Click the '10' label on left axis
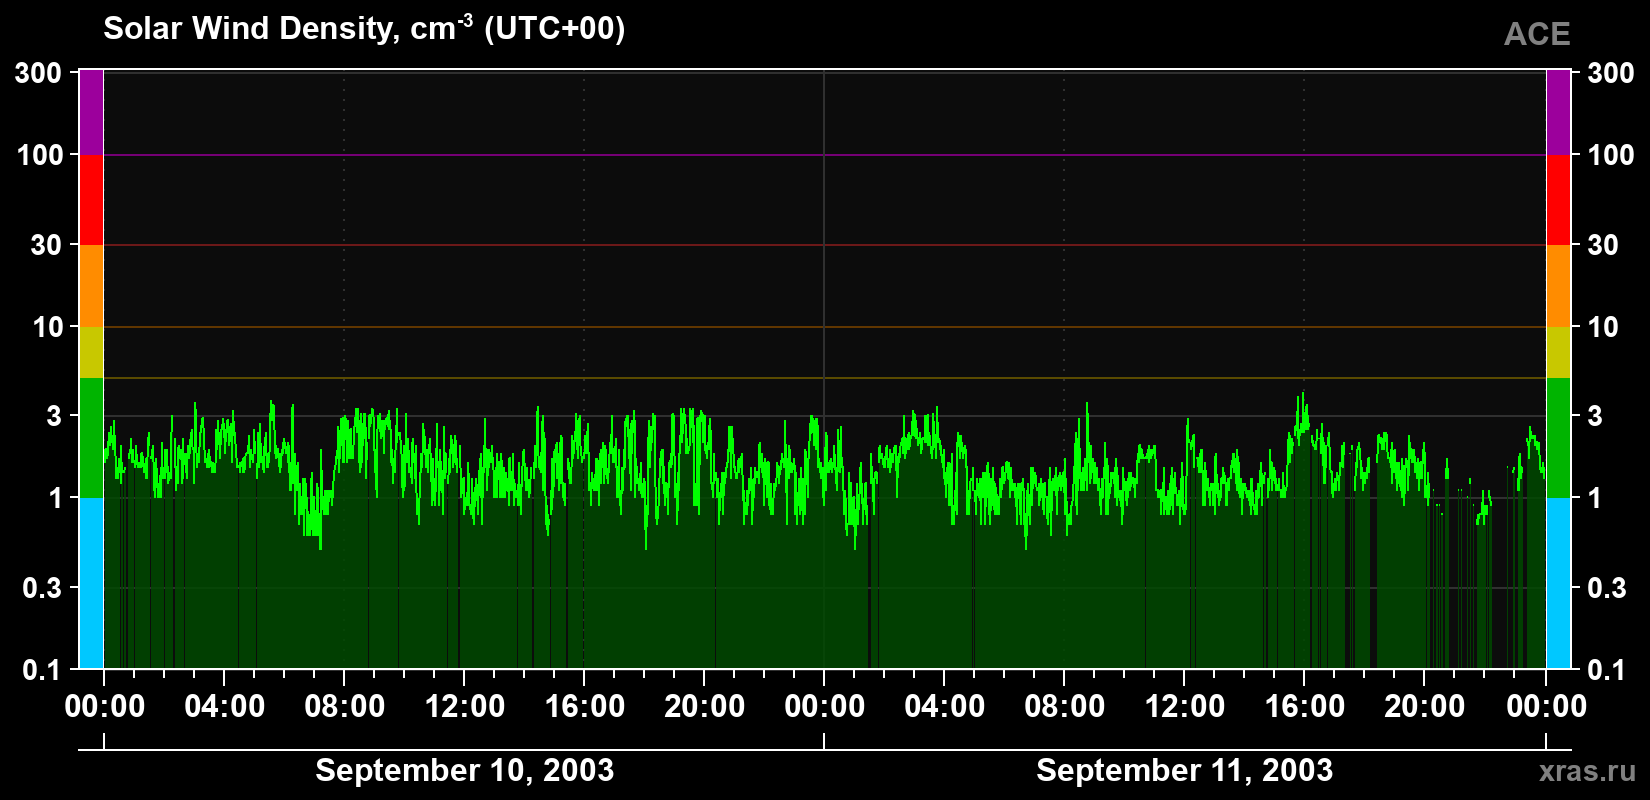Screen dimensions: 1650x800 pyautogui.click(x=47, y=327)
